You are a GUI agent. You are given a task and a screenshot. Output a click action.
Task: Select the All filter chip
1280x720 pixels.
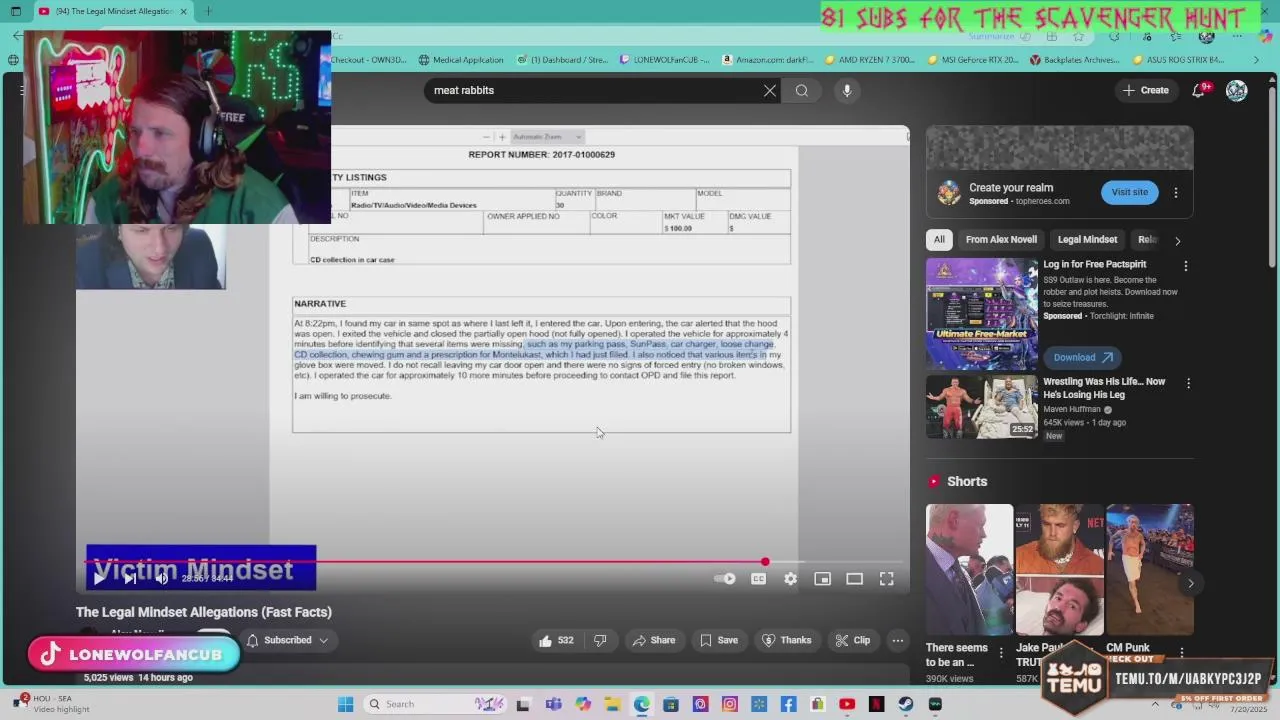coord(939,240)
